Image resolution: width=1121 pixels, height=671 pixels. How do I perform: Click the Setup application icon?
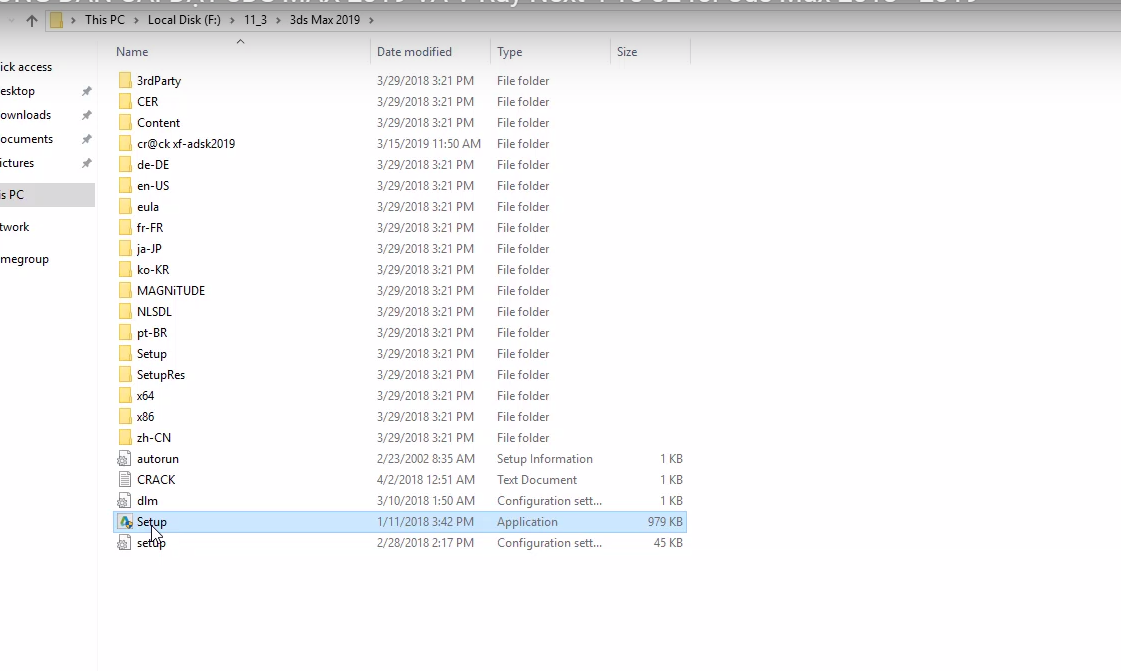125,522
